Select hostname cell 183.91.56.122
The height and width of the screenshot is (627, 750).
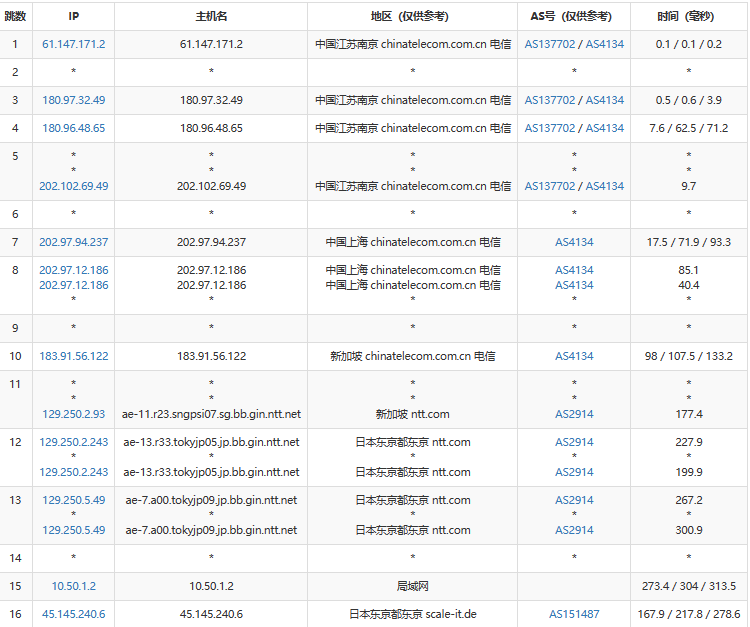[211, 356]
